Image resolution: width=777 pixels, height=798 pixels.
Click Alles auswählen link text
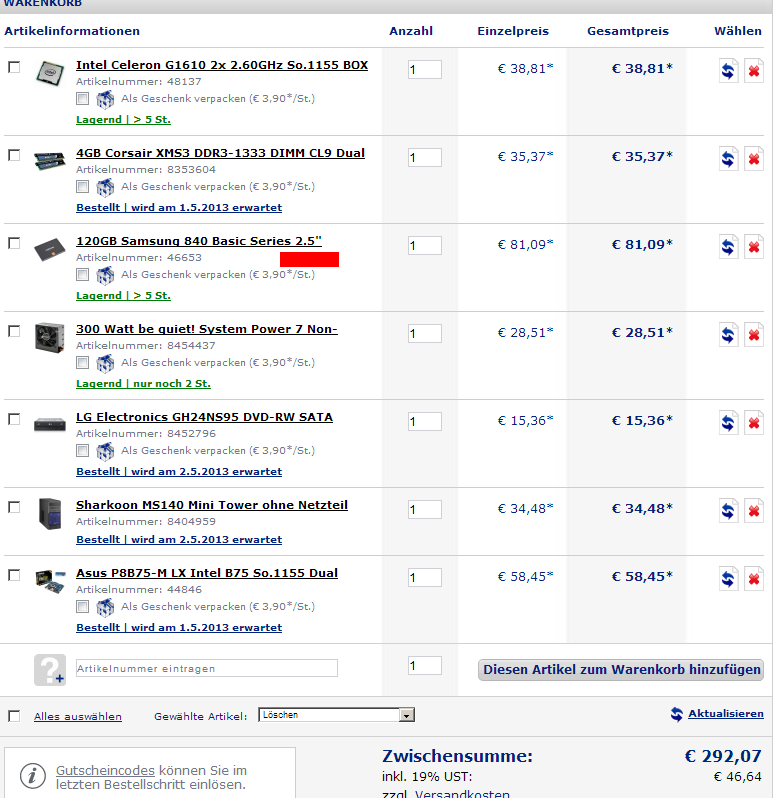[x=78, y=717]
